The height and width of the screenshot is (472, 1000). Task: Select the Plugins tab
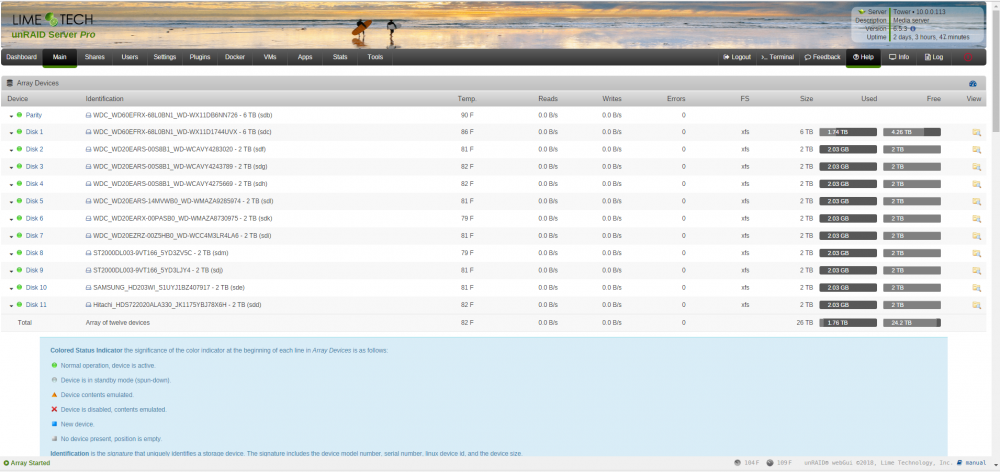pos(200,57)
